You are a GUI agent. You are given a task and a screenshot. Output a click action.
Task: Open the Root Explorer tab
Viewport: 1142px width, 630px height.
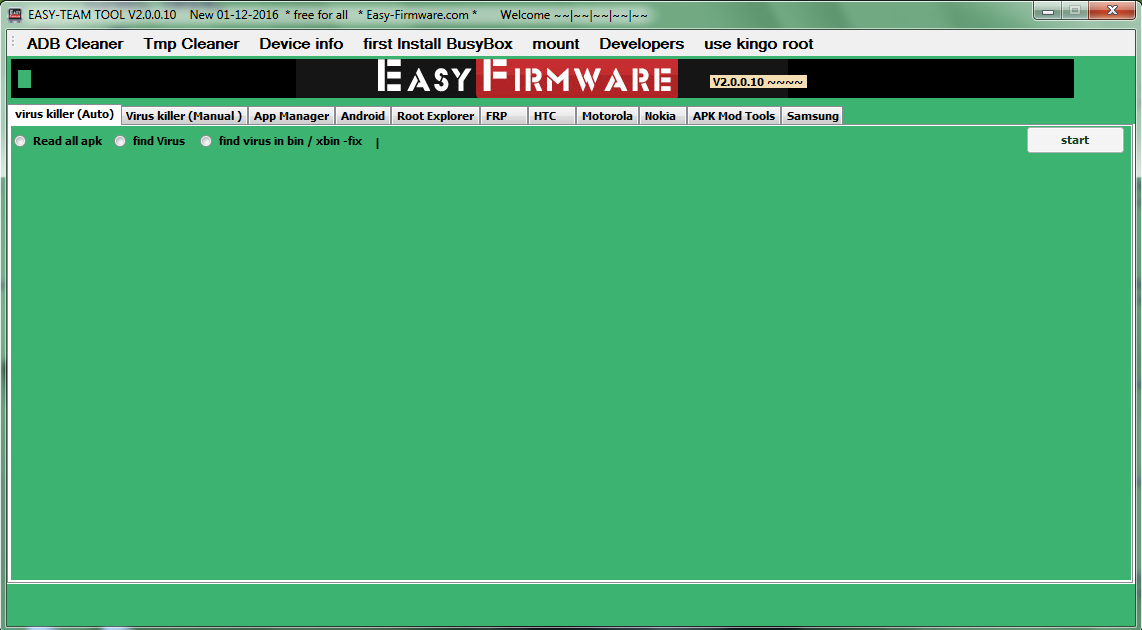coord(436,116)
